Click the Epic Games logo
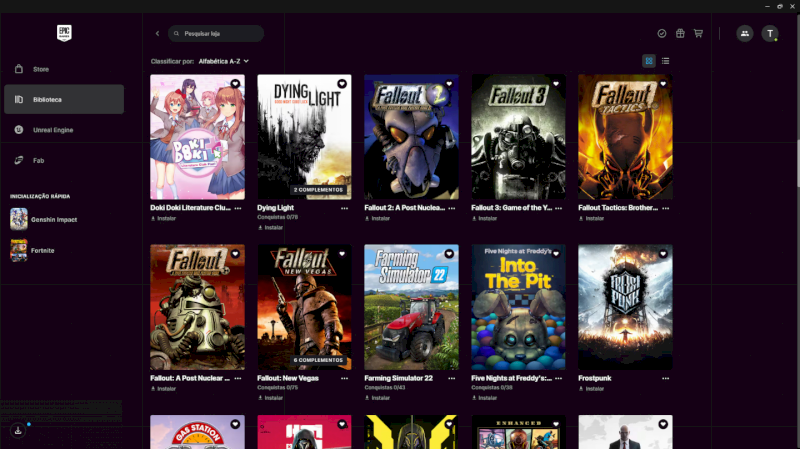 click(x=64, y=32)
